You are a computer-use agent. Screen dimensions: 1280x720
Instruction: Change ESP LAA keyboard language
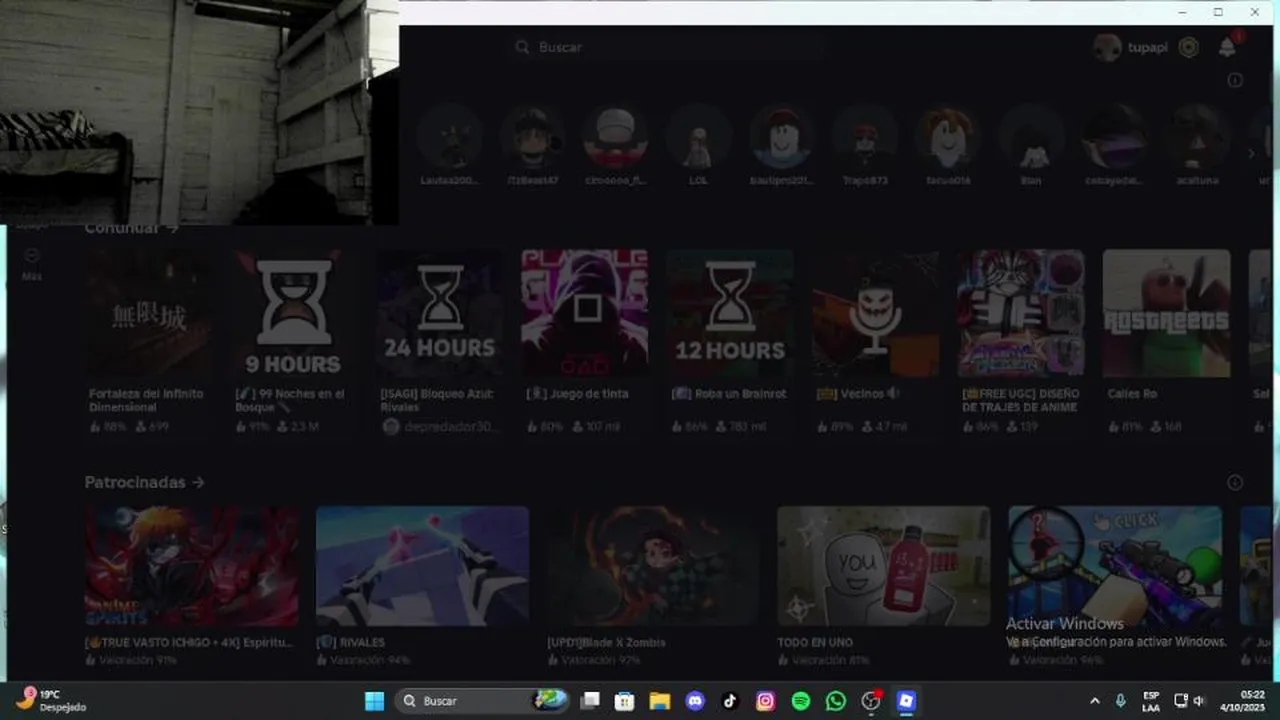[1151, 701]
